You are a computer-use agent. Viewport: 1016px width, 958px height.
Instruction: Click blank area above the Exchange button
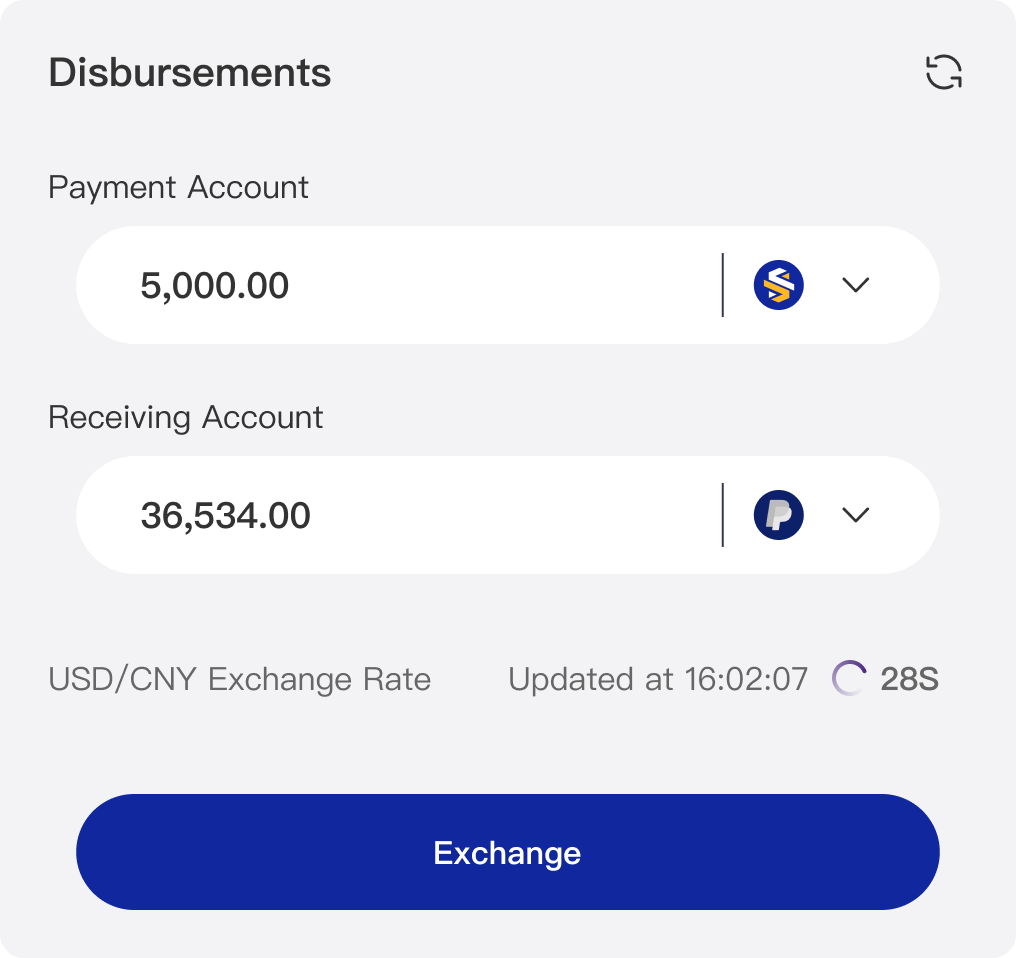tap(508, 745)
